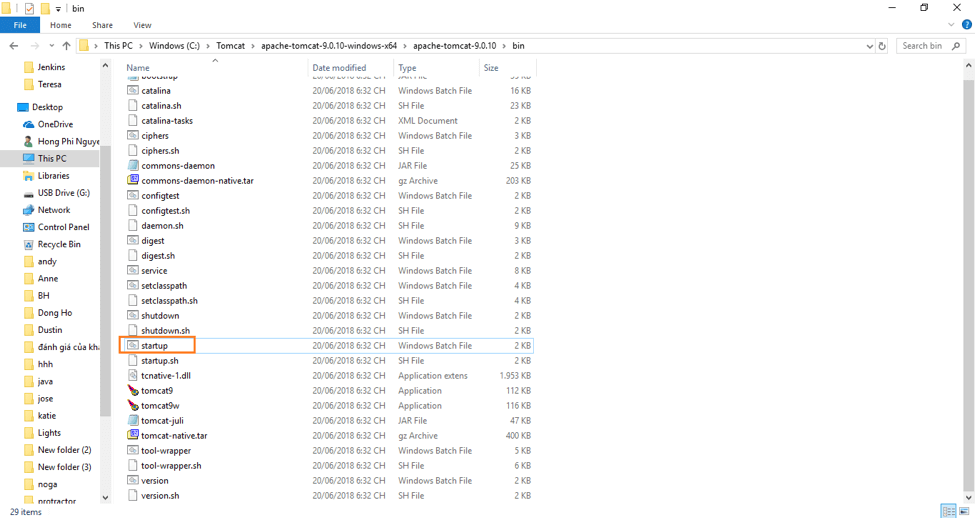Refresh the bin folder view

882,45
